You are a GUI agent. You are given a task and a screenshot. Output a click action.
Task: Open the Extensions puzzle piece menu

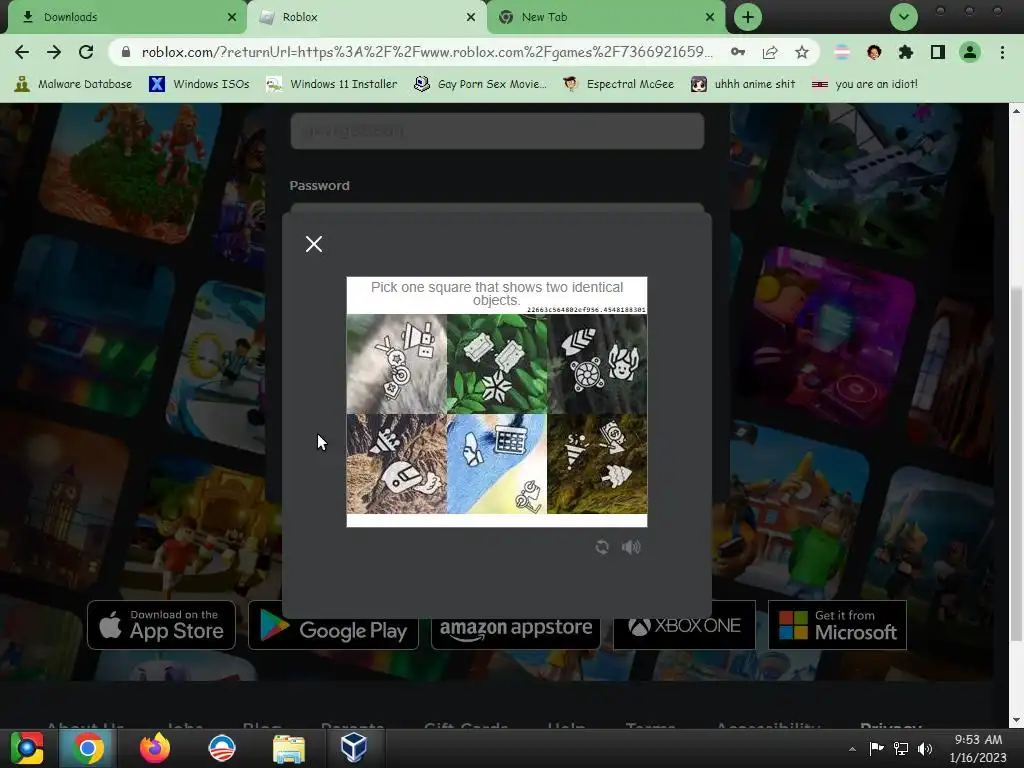point(906,52)
